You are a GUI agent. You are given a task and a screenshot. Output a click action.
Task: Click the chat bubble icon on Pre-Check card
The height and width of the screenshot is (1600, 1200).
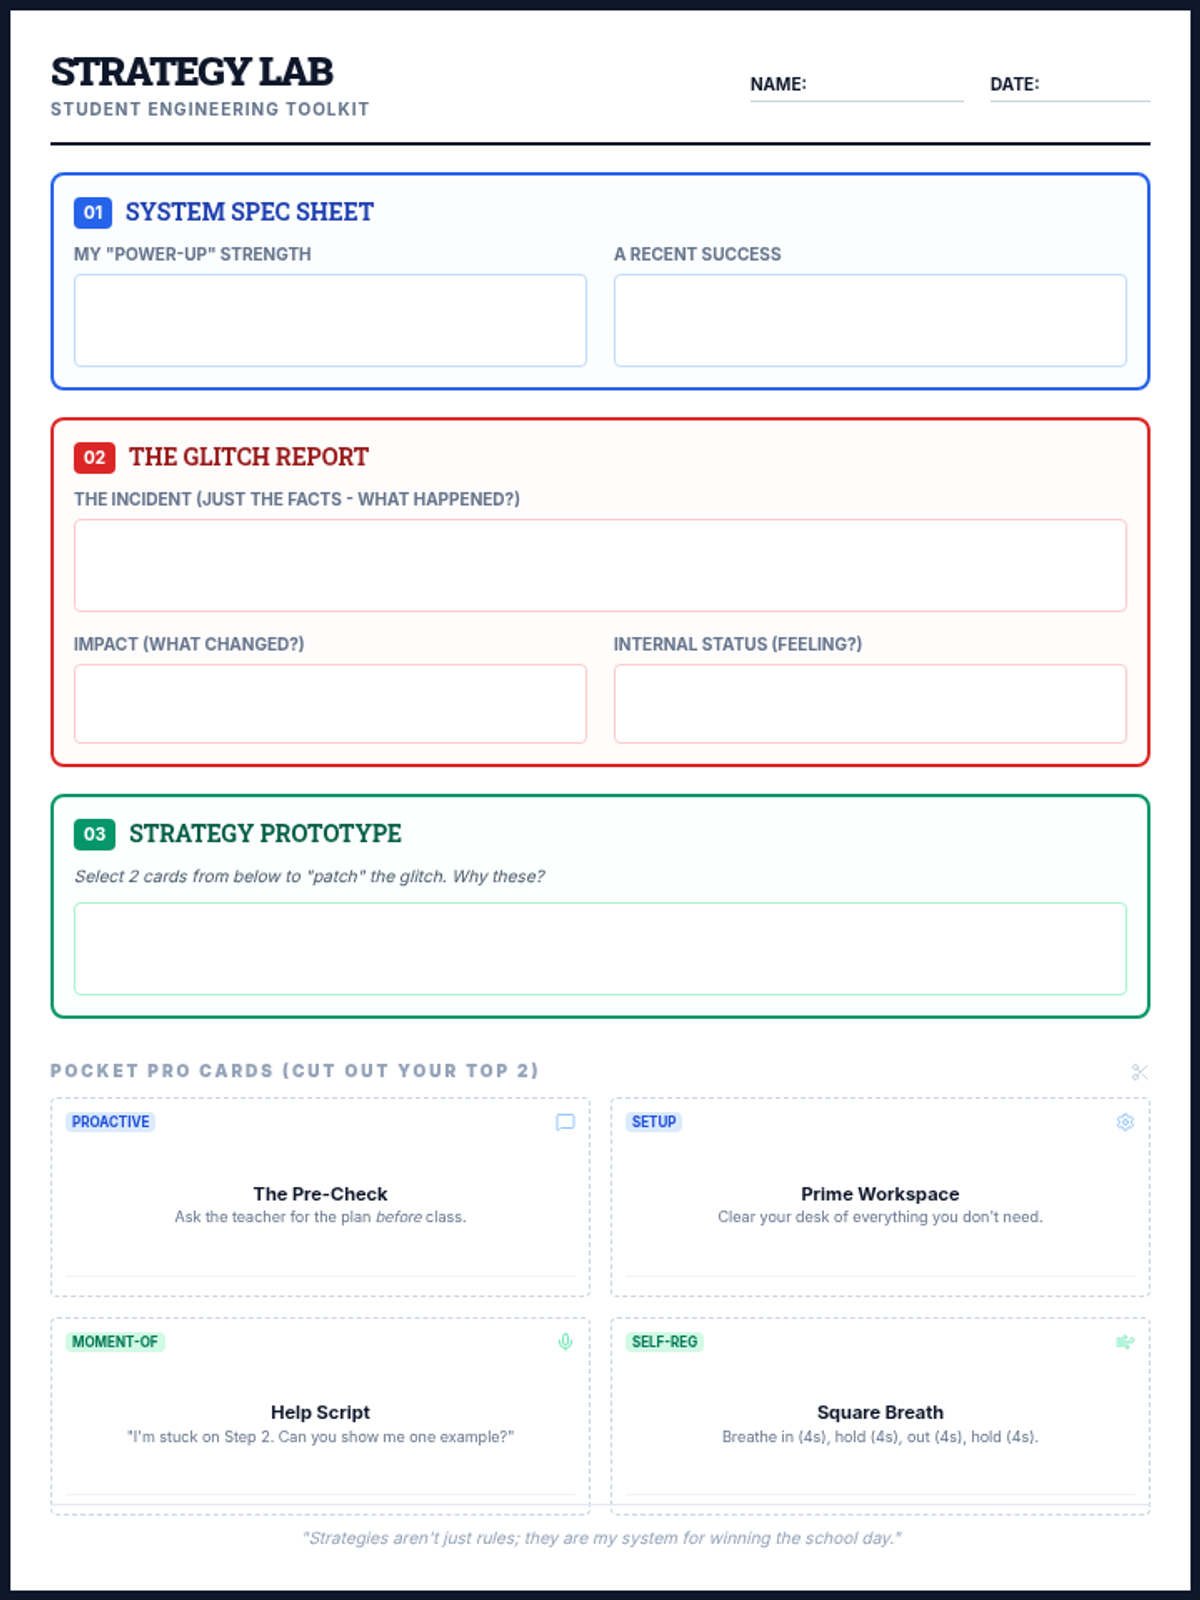[x=565, y=1122]
